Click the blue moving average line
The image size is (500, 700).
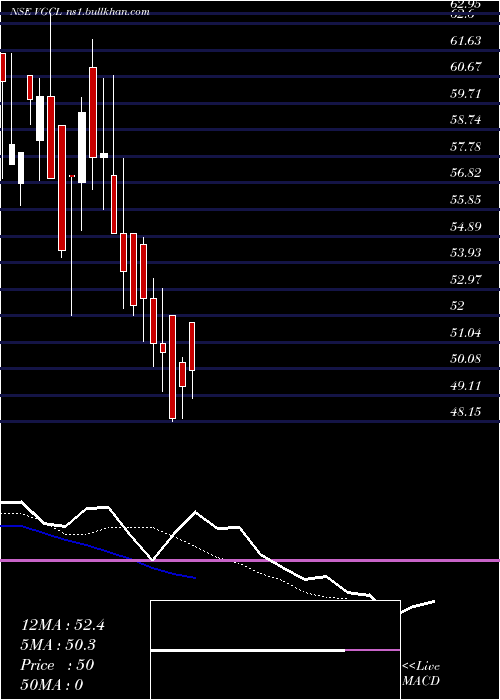(x=98, y=551)
